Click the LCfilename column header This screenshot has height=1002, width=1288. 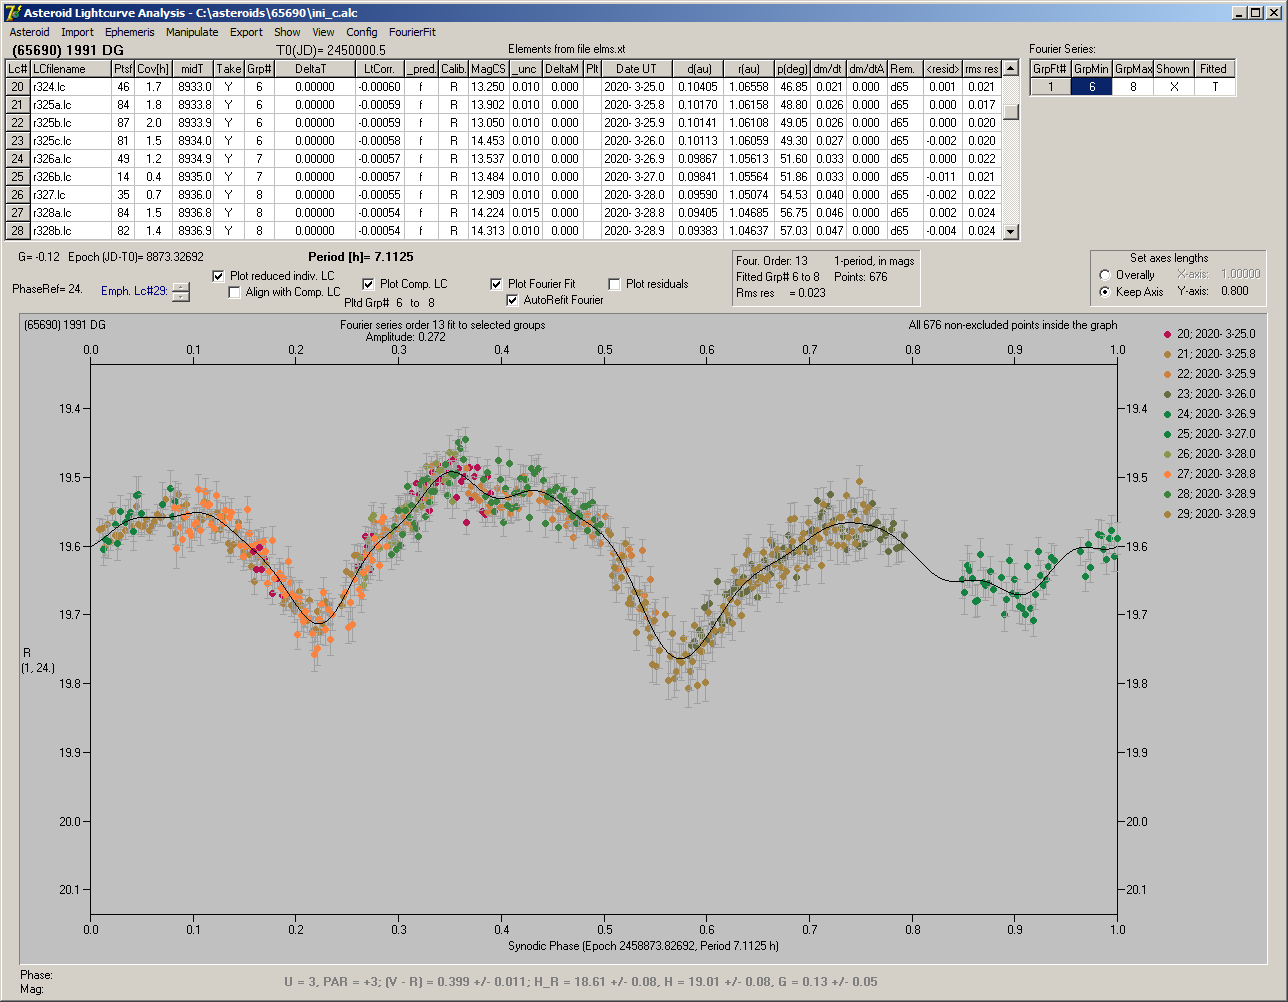point(70,69)
